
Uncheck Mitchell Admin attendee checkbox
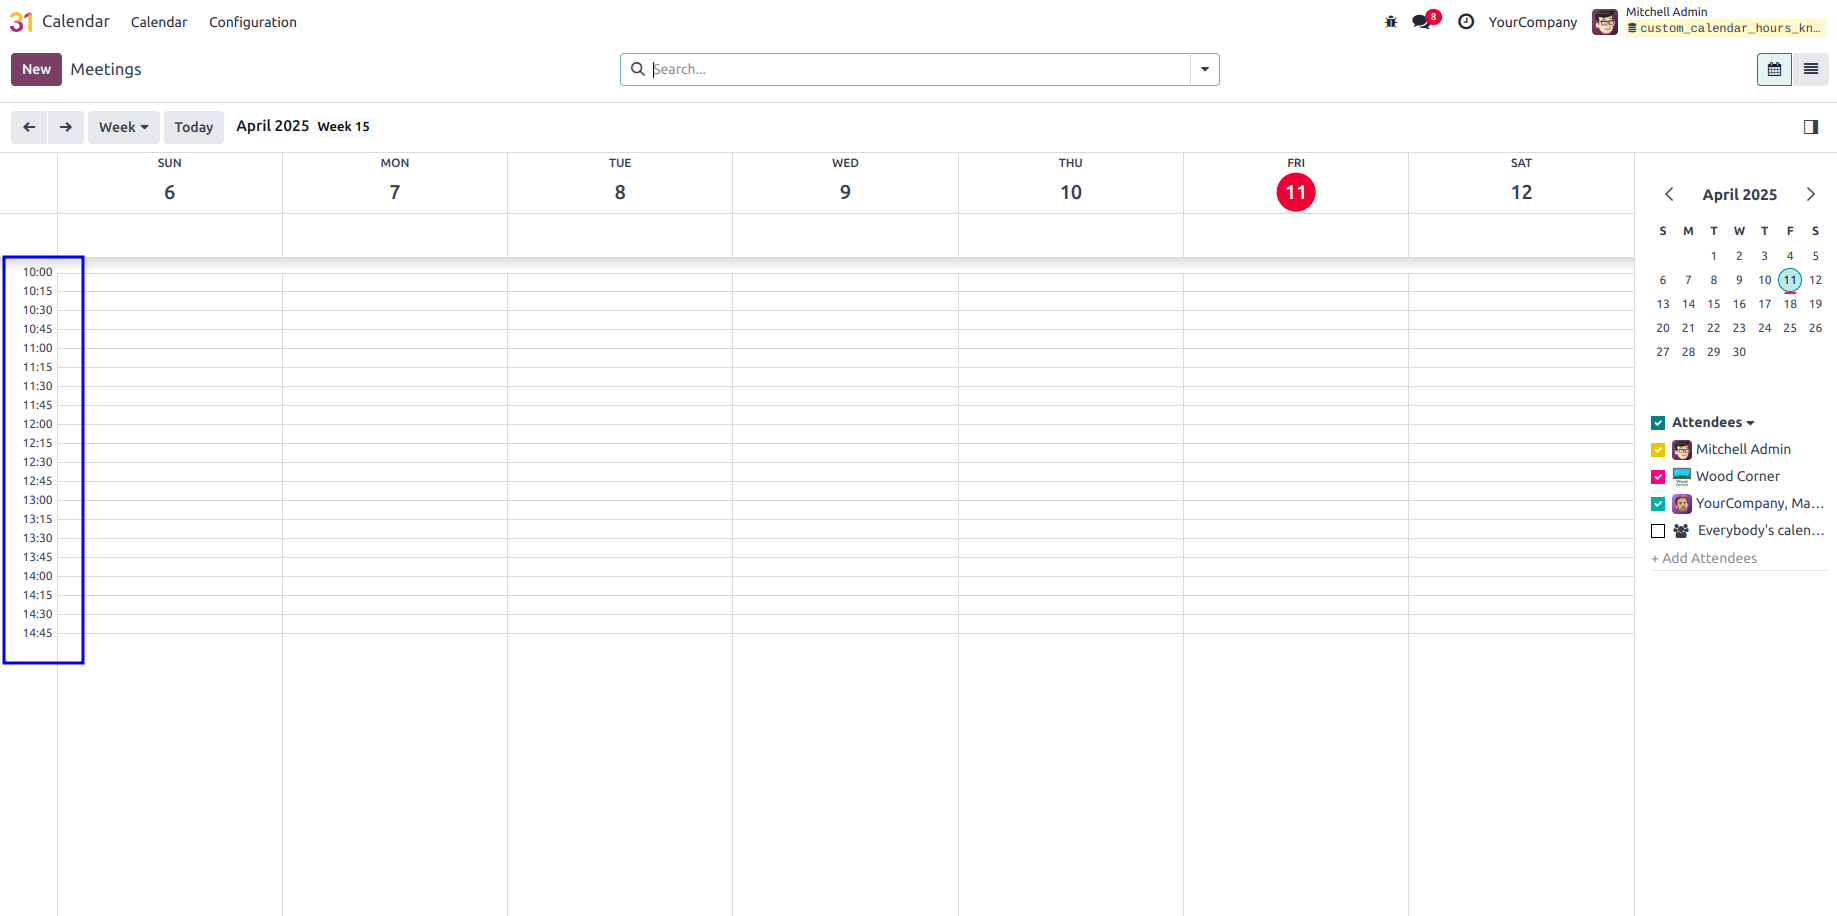click(x=1658, y=450)
